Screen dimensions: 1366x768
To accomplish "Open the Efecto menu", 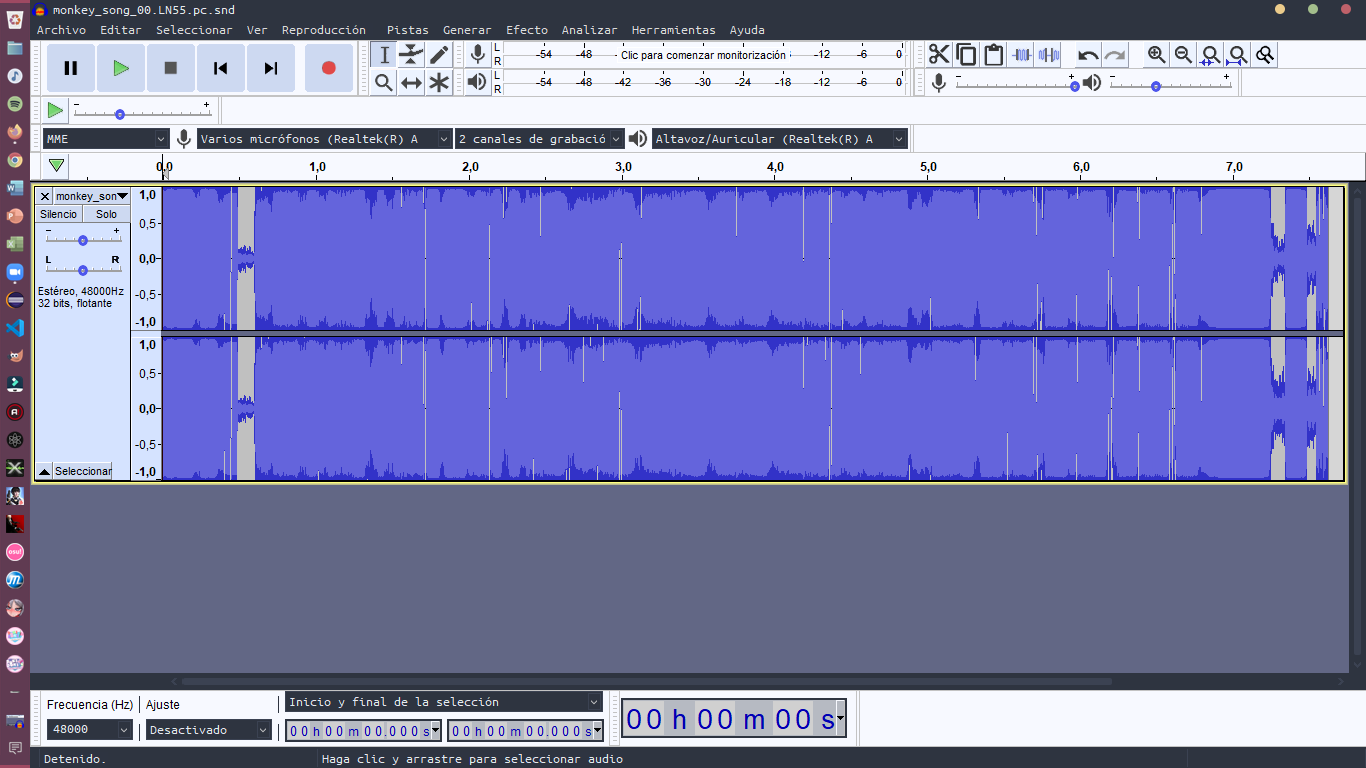I will [x=527, y=30].
